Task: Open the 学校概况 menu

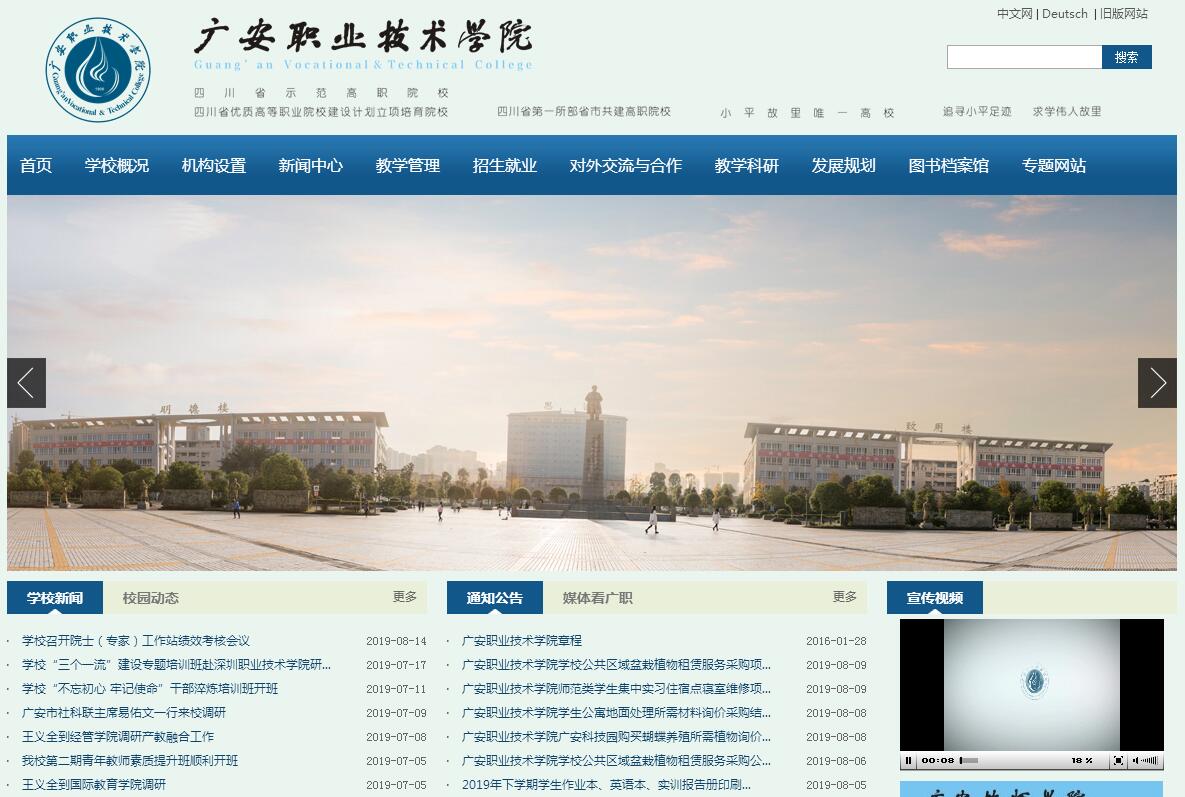Action: (117, 166)
